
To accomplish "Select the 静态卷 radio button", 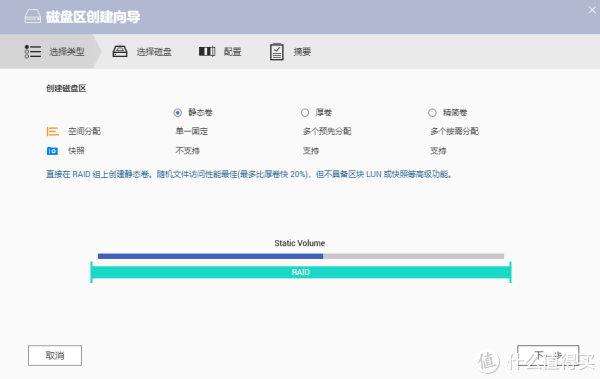I will pyautogui.click(x=178, y=113).
